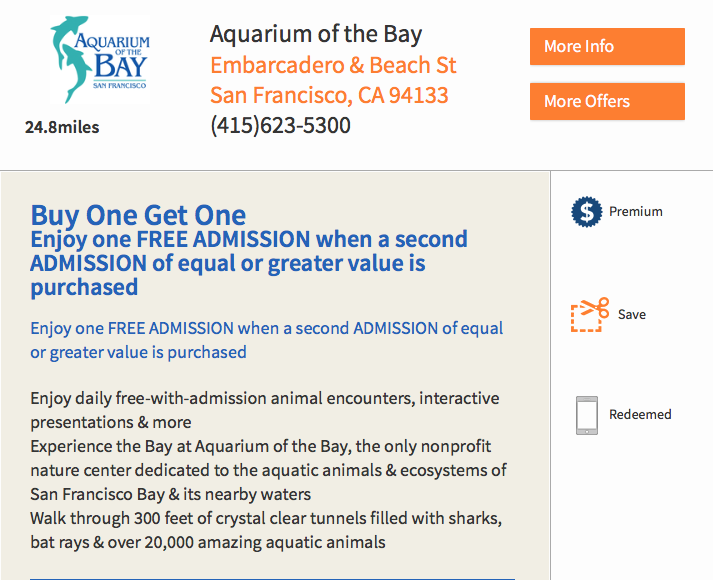The width and height of the screenshot is (713, 580).
Task: Click the Aquarium of the Bay title
Action: point(316,35)
